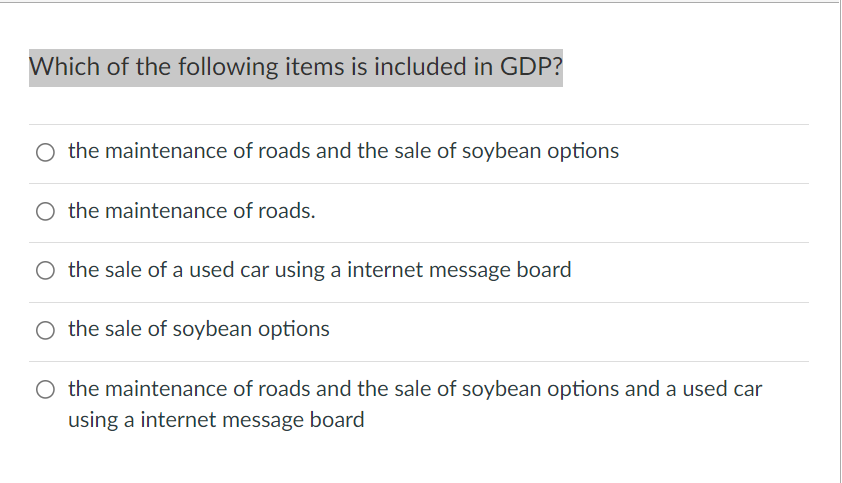Click the label text "the maintenance of roads."
Image resolution: width=842 pixels, height=483 pixels.
(x=192, y=211)
